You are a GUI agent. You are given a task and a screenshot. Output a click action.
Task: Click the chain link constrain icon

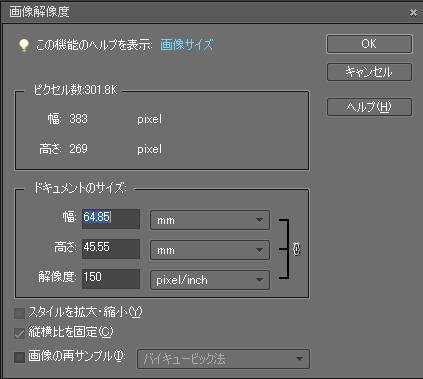296,249
